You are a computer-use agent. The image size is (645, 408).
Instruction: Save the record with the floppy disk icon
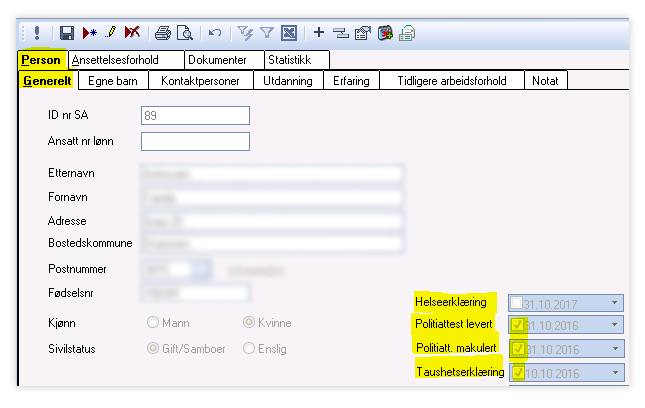[x=67, y=33]
